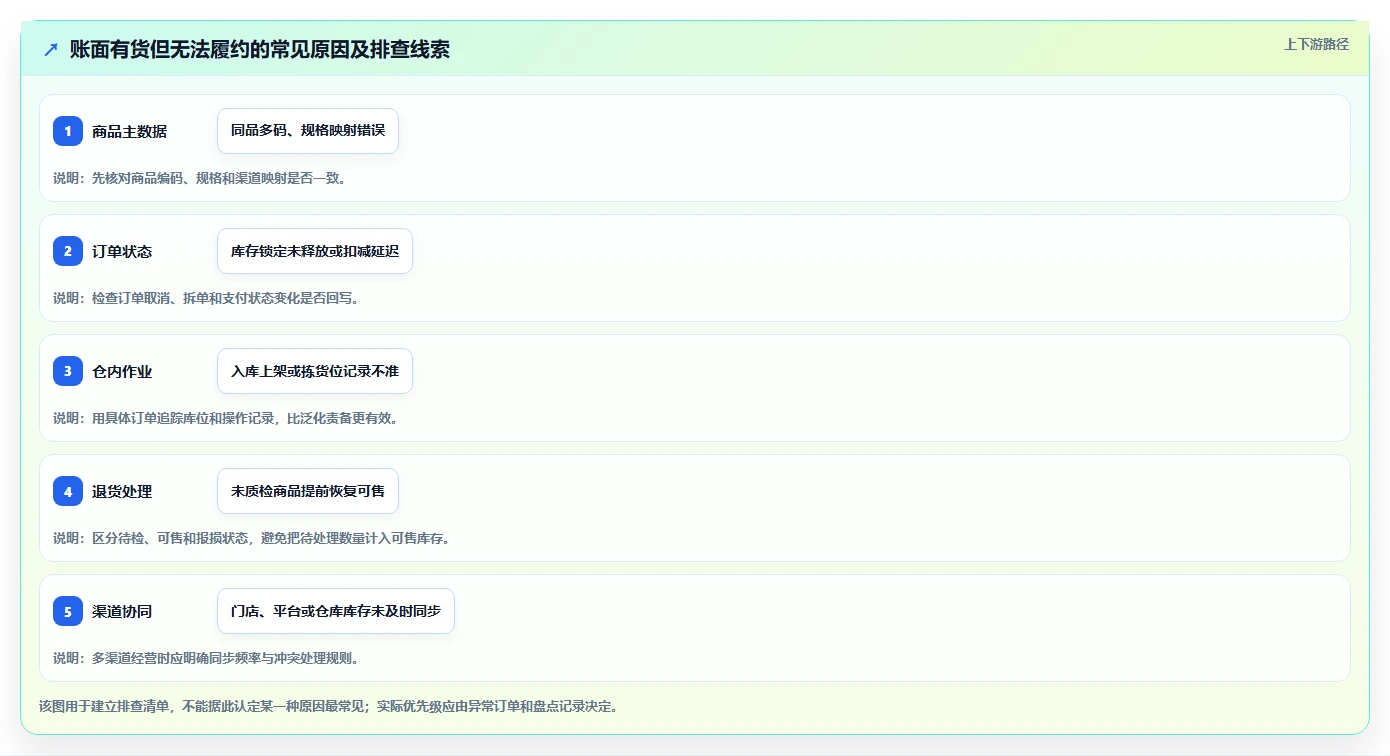Select the number 1 step badge
Screen dimensions: 1390x756
(x=68, y=131)
